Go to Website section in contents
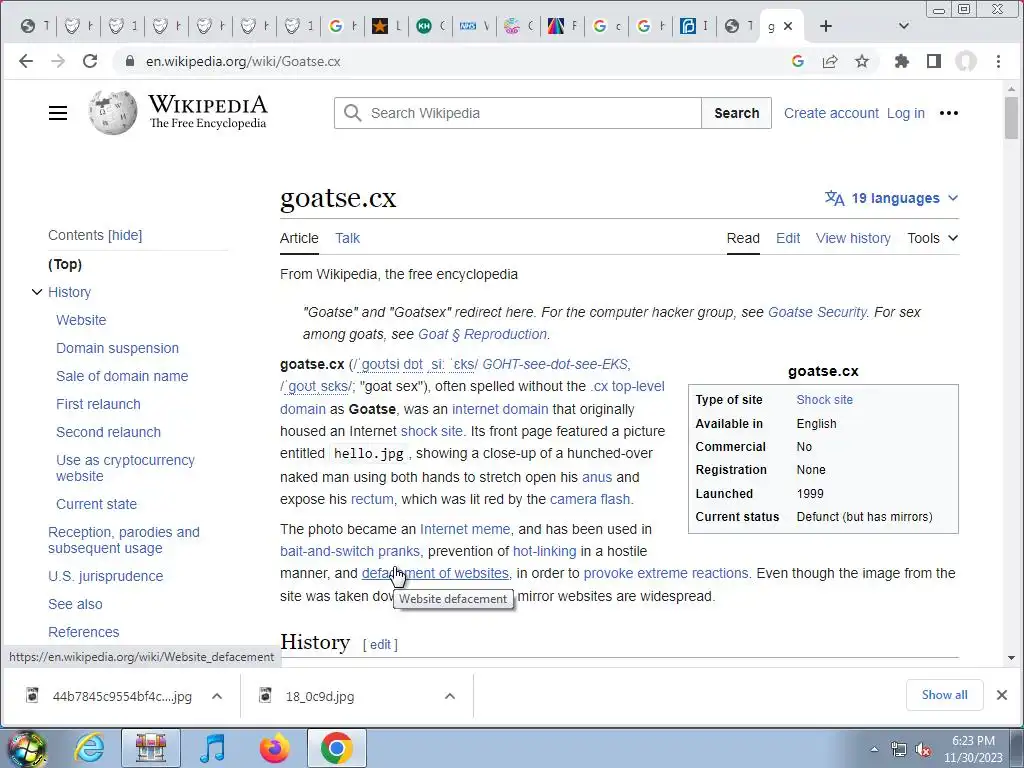The height and width of the screenshot is (768, 1024). pos(81,320)
